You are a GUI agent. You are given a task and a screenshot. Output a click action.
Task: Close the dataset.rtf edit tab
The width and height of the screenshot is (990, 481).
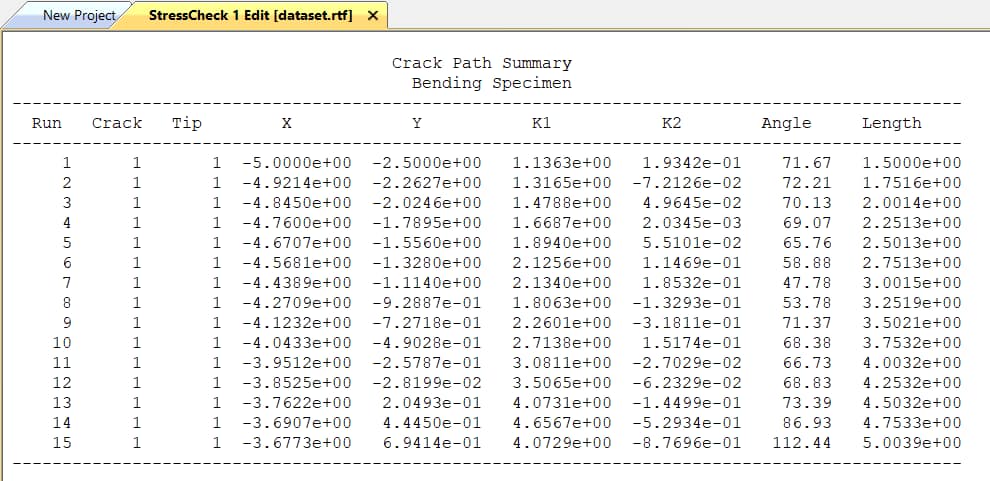[372, 16]
